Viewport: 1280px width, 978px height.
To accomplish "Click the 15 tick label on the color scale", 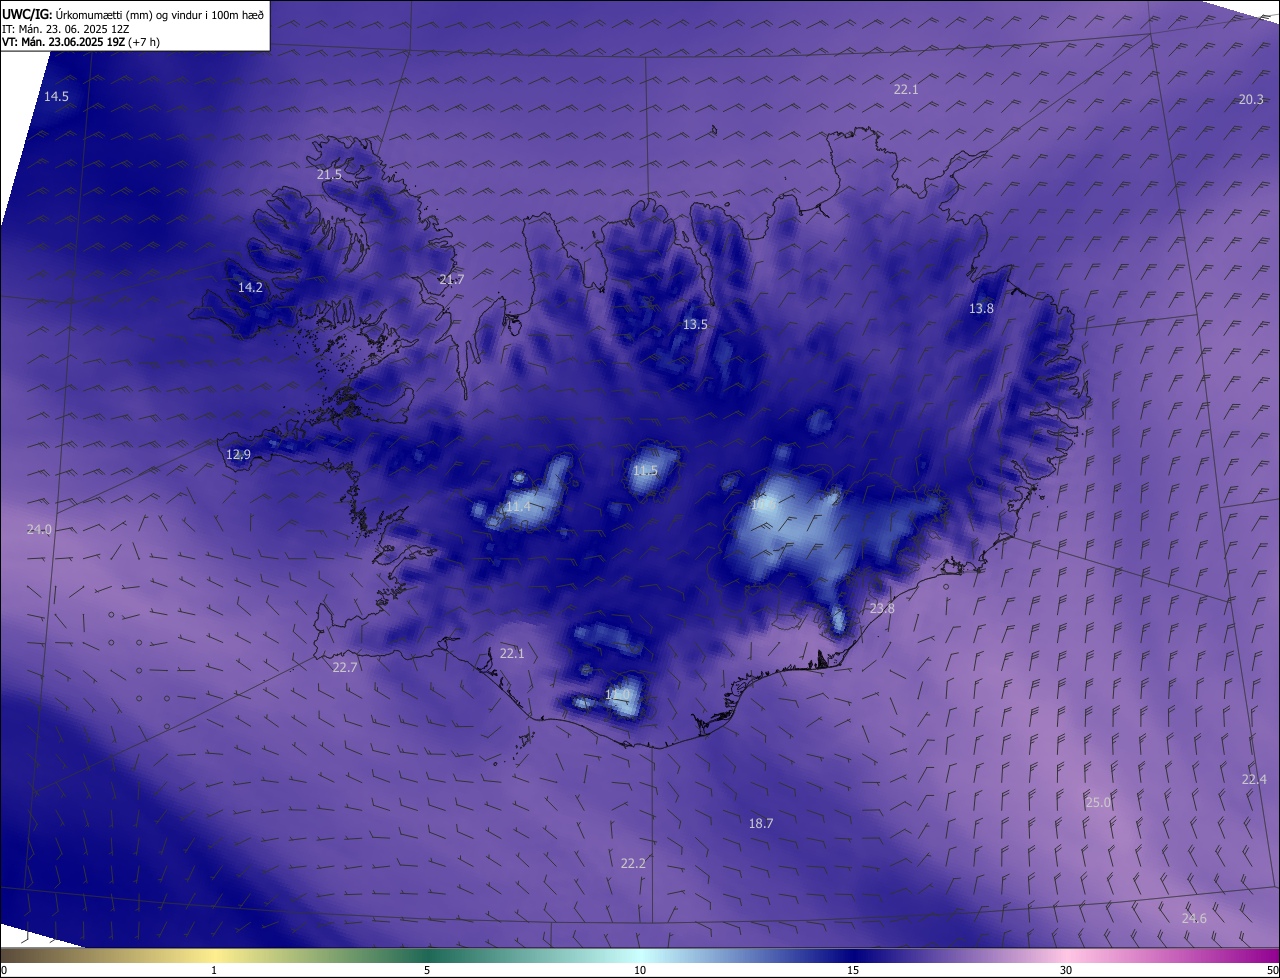I will [853, 970].
